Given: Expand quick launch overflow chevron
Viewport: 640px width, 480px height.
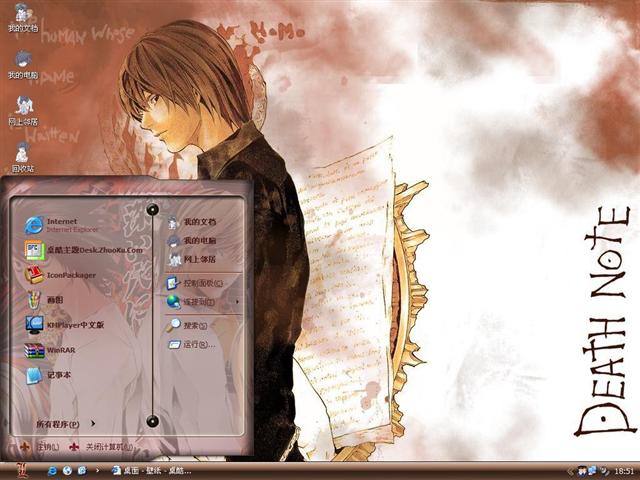Looking at the screenshot, I should [x=97, y=470].
